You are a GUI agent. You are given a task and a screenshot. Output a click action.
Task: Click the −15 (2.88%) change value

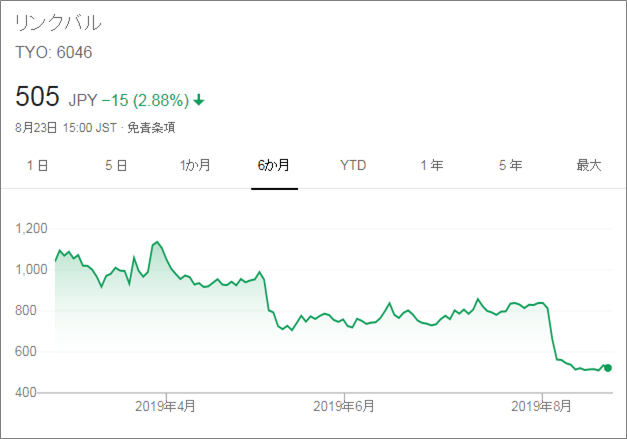tap(145, 100)
